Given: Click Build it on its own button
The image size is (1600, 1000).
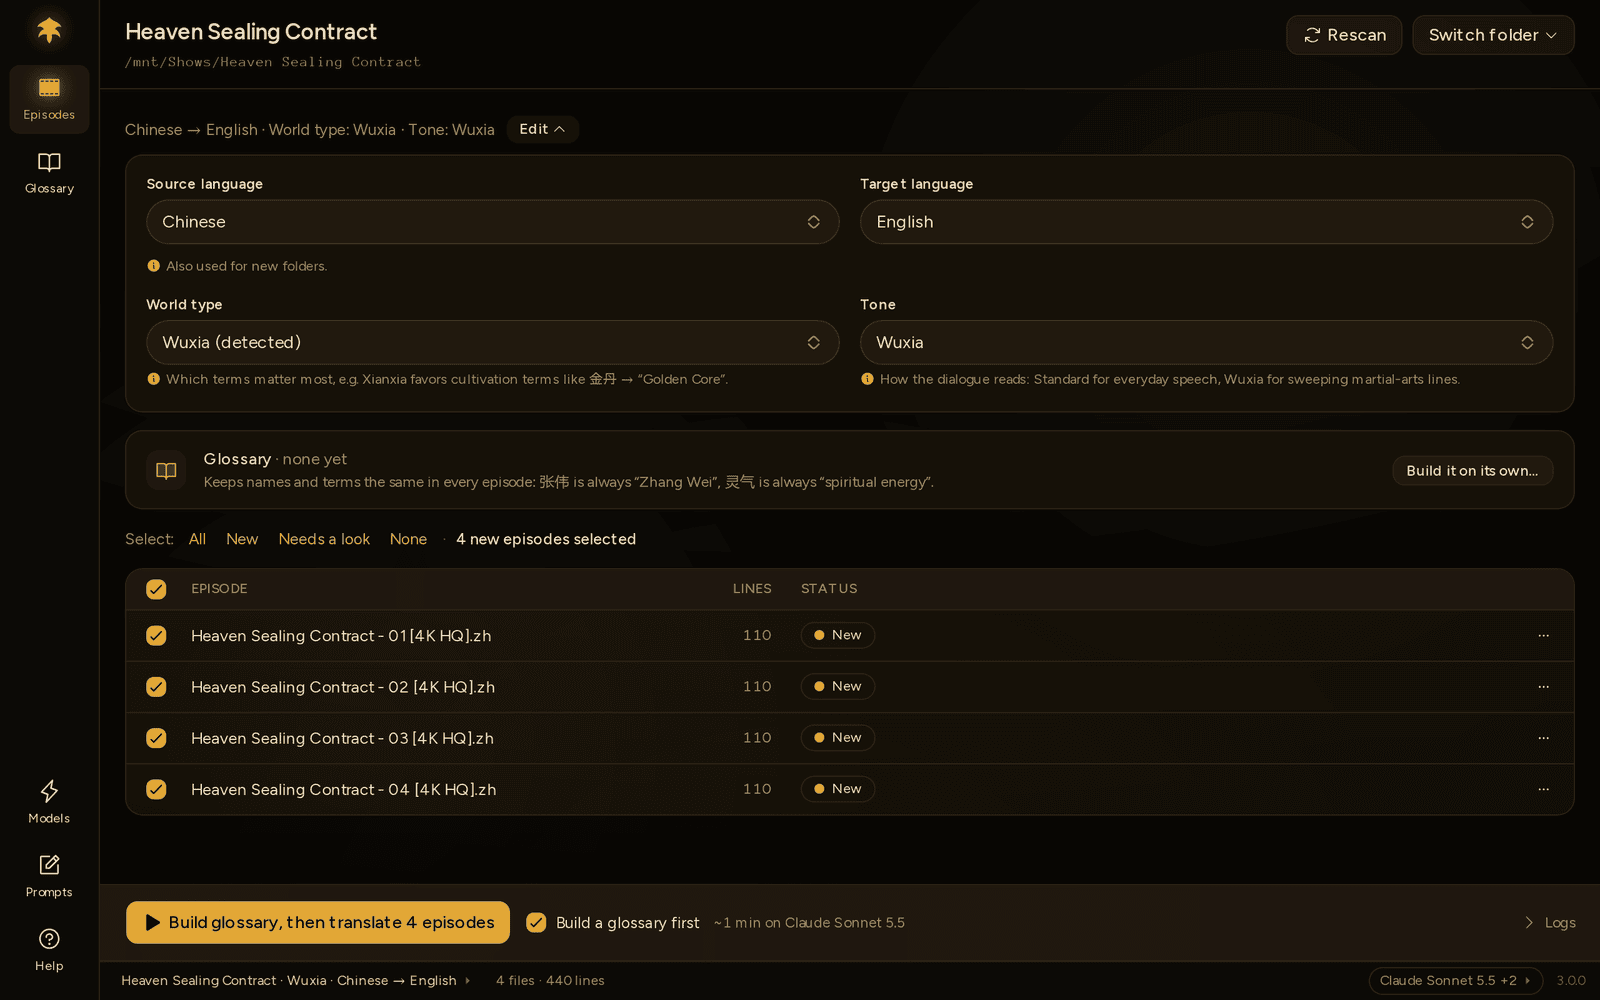Looking at the screenshot, I should [1472, 471].
